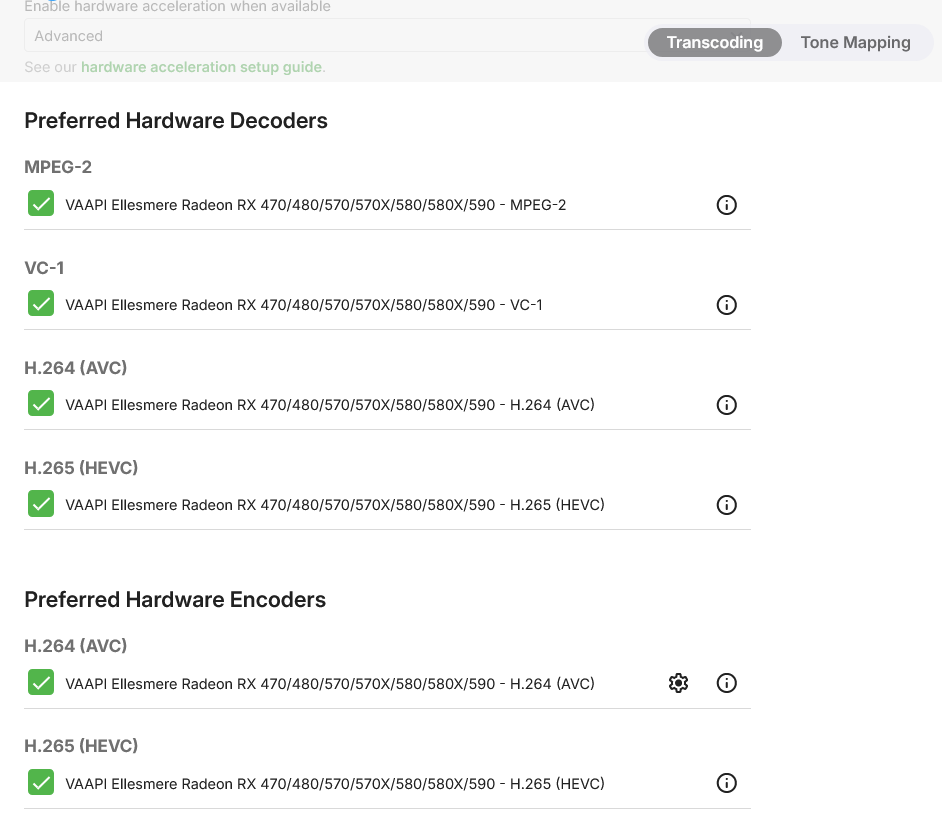Click the H.265 (HEVC) encoder device label
The image size is (942, 830).
coord(334,784)
